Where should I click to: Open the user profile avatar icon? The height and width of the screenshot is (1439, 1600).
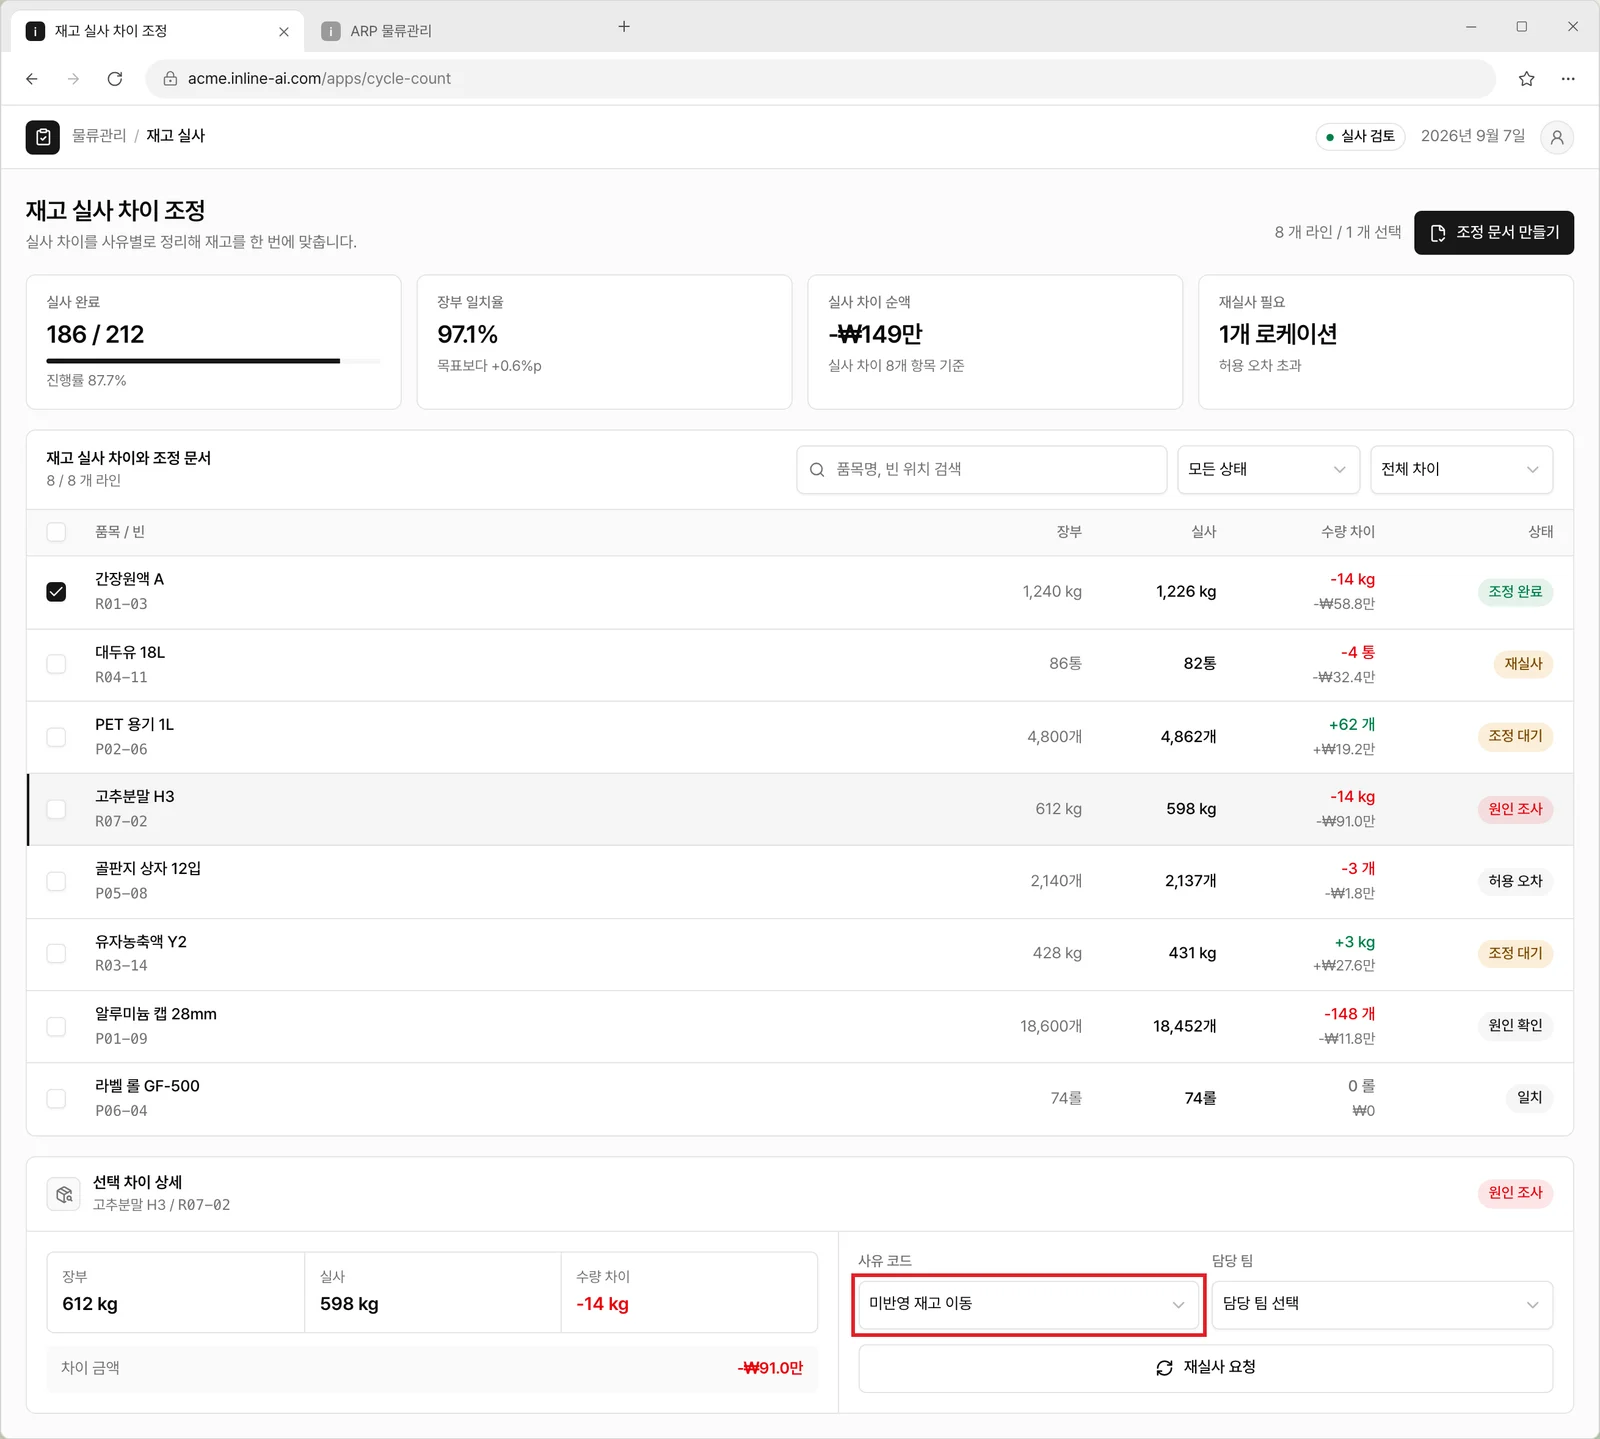coord(1557,137)
